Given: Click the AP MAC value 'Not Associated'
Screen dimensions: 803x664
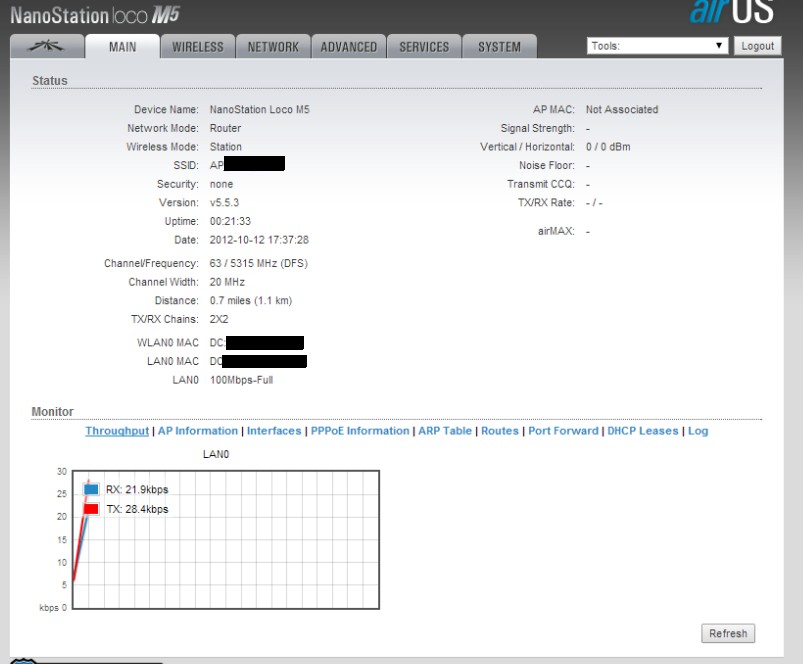Looking at the screenshot, I should click(x=622, y=110).
